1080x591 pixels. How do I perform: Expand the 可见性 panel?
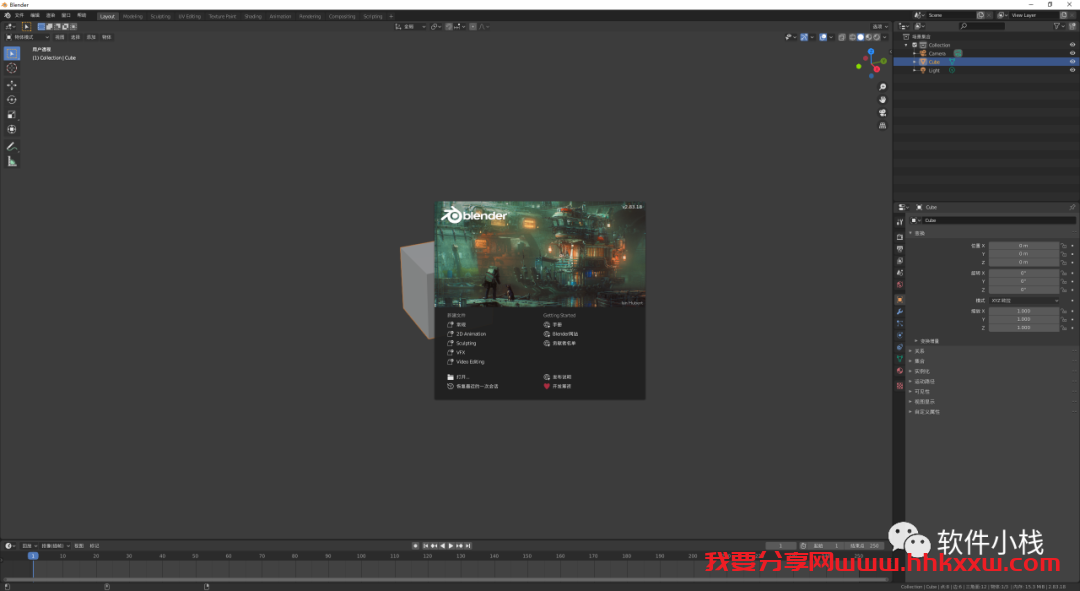coord(911,391)
